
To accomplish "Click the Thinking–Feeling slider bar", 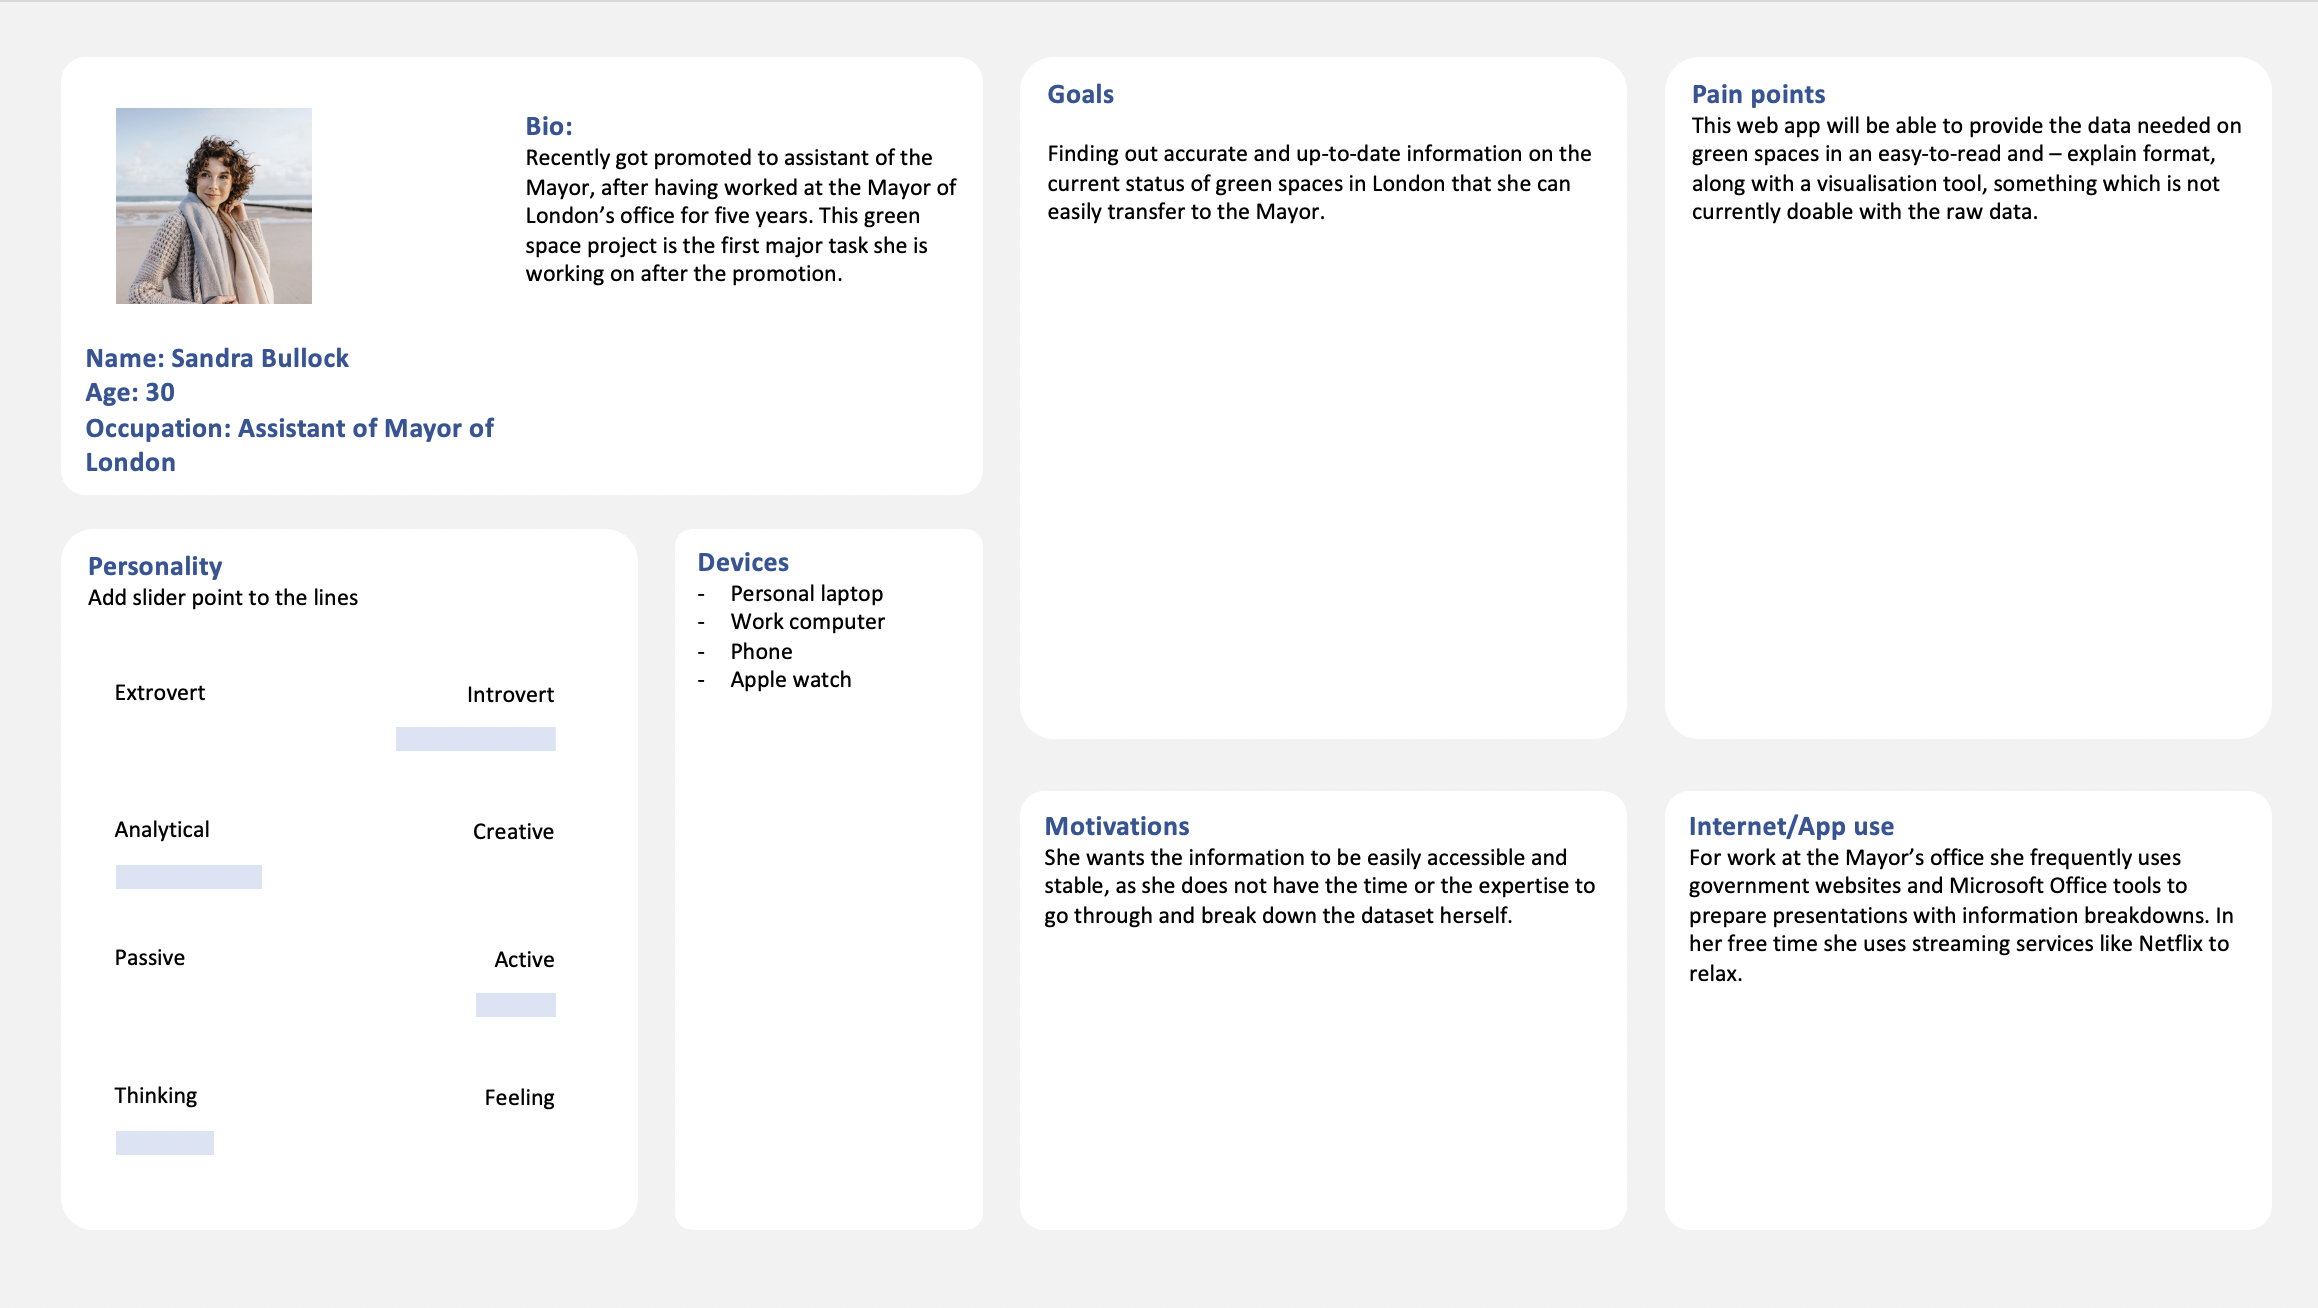I will [x=165, y=1143].
